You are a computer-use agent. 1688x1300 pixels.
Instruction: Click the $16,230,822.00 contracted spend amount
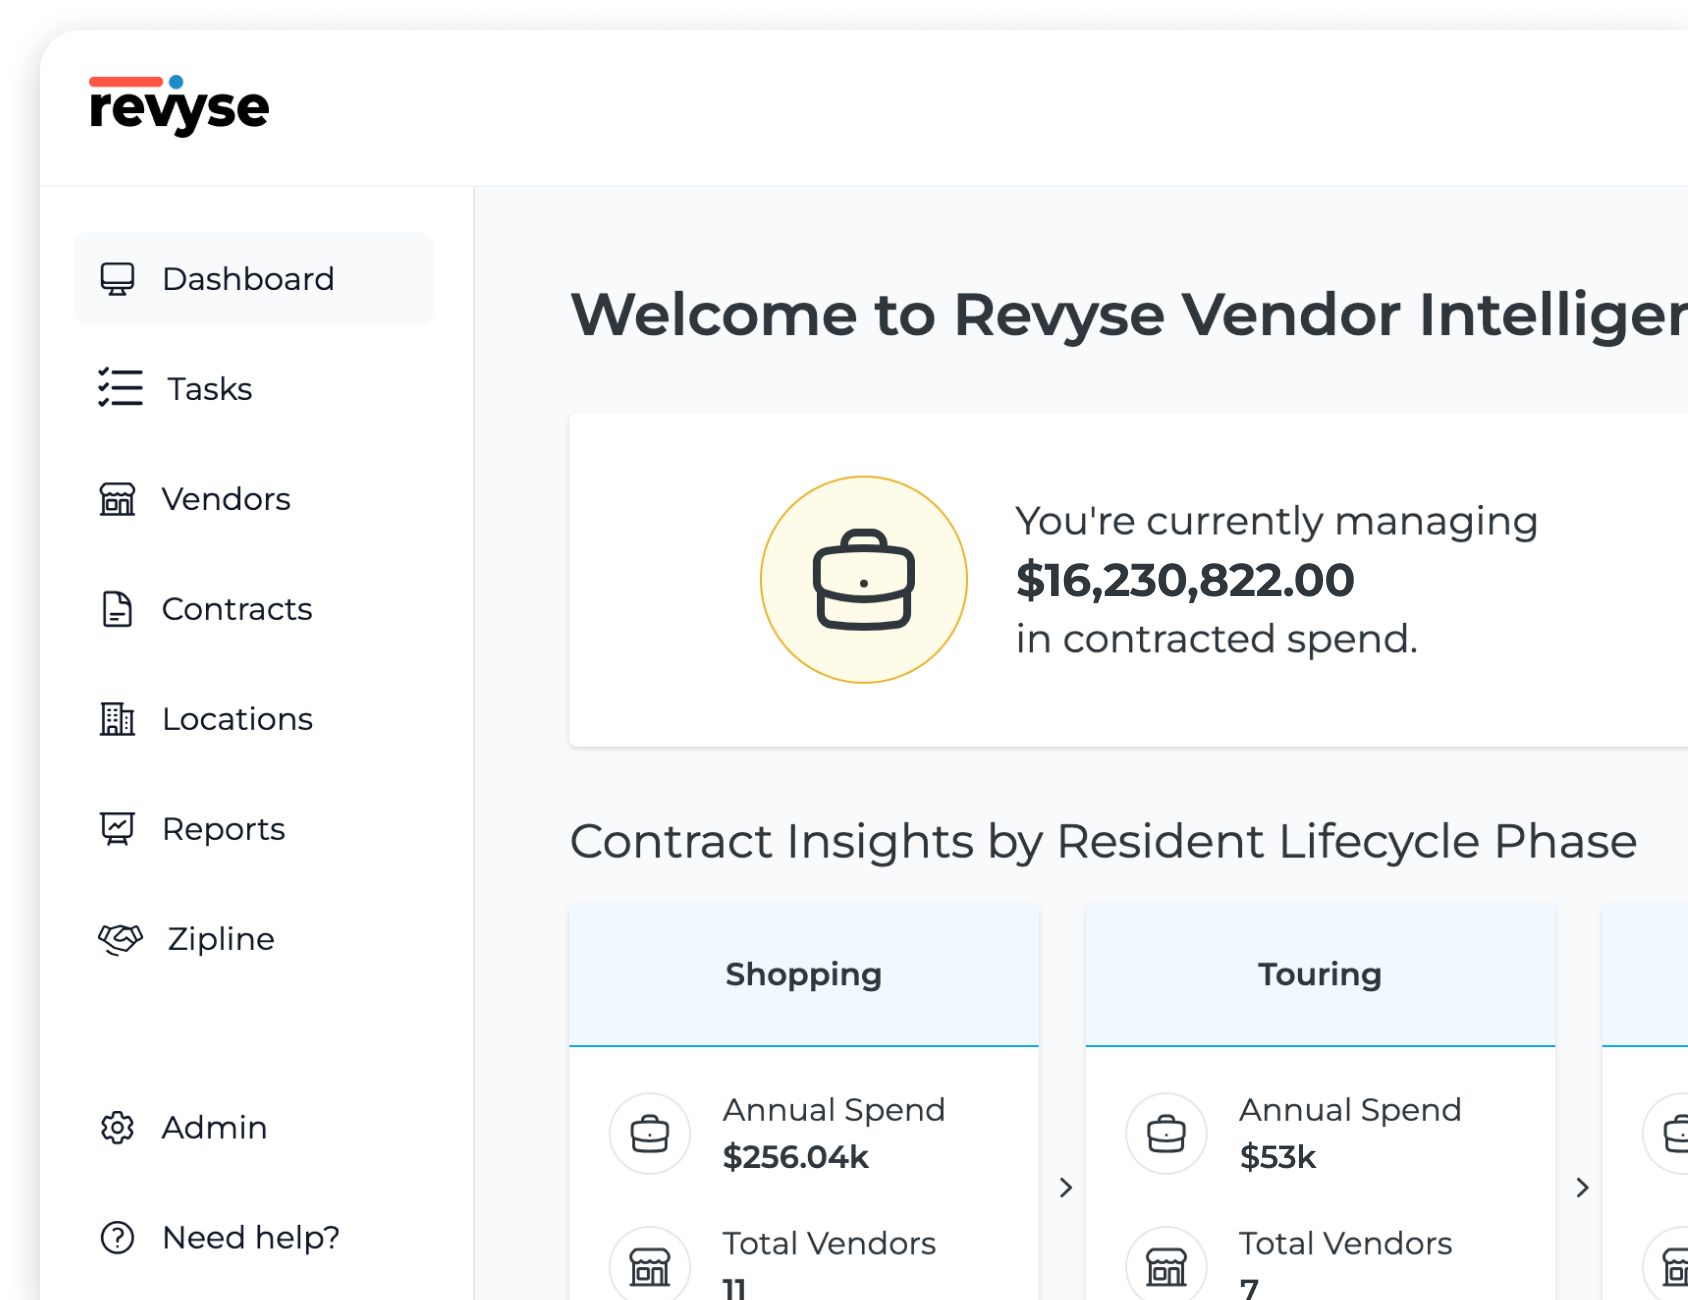[1185, 580]
